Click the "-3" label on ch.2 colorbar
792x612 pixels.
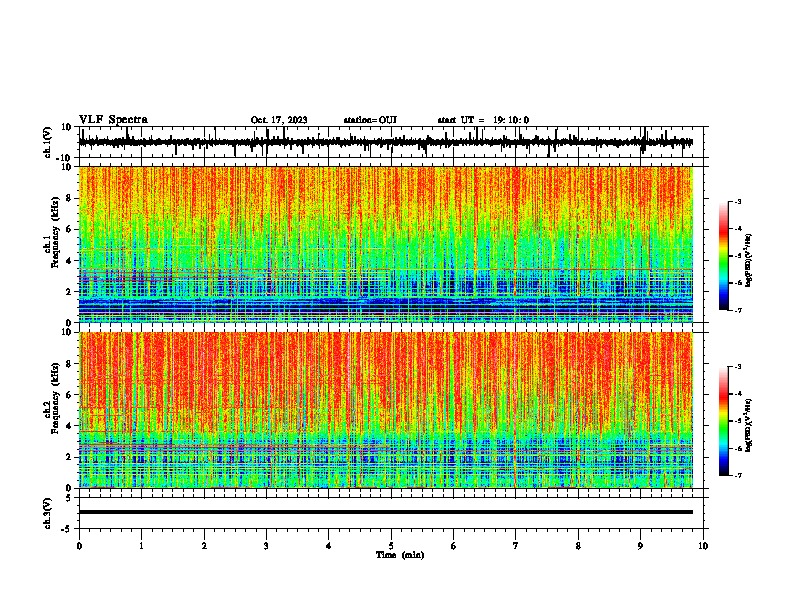(x=737, y=367)
